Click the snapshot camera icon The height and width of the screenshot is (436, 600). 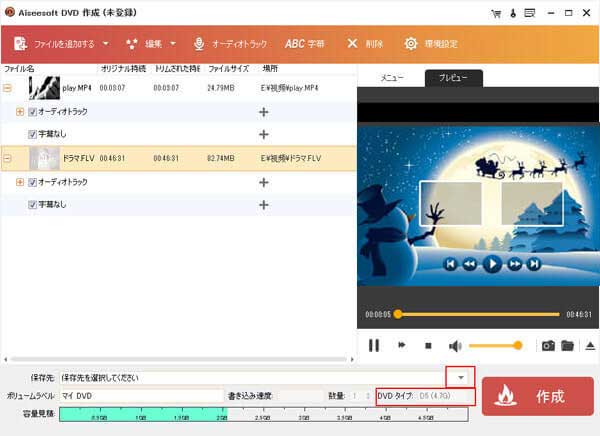tap(547, 345)
